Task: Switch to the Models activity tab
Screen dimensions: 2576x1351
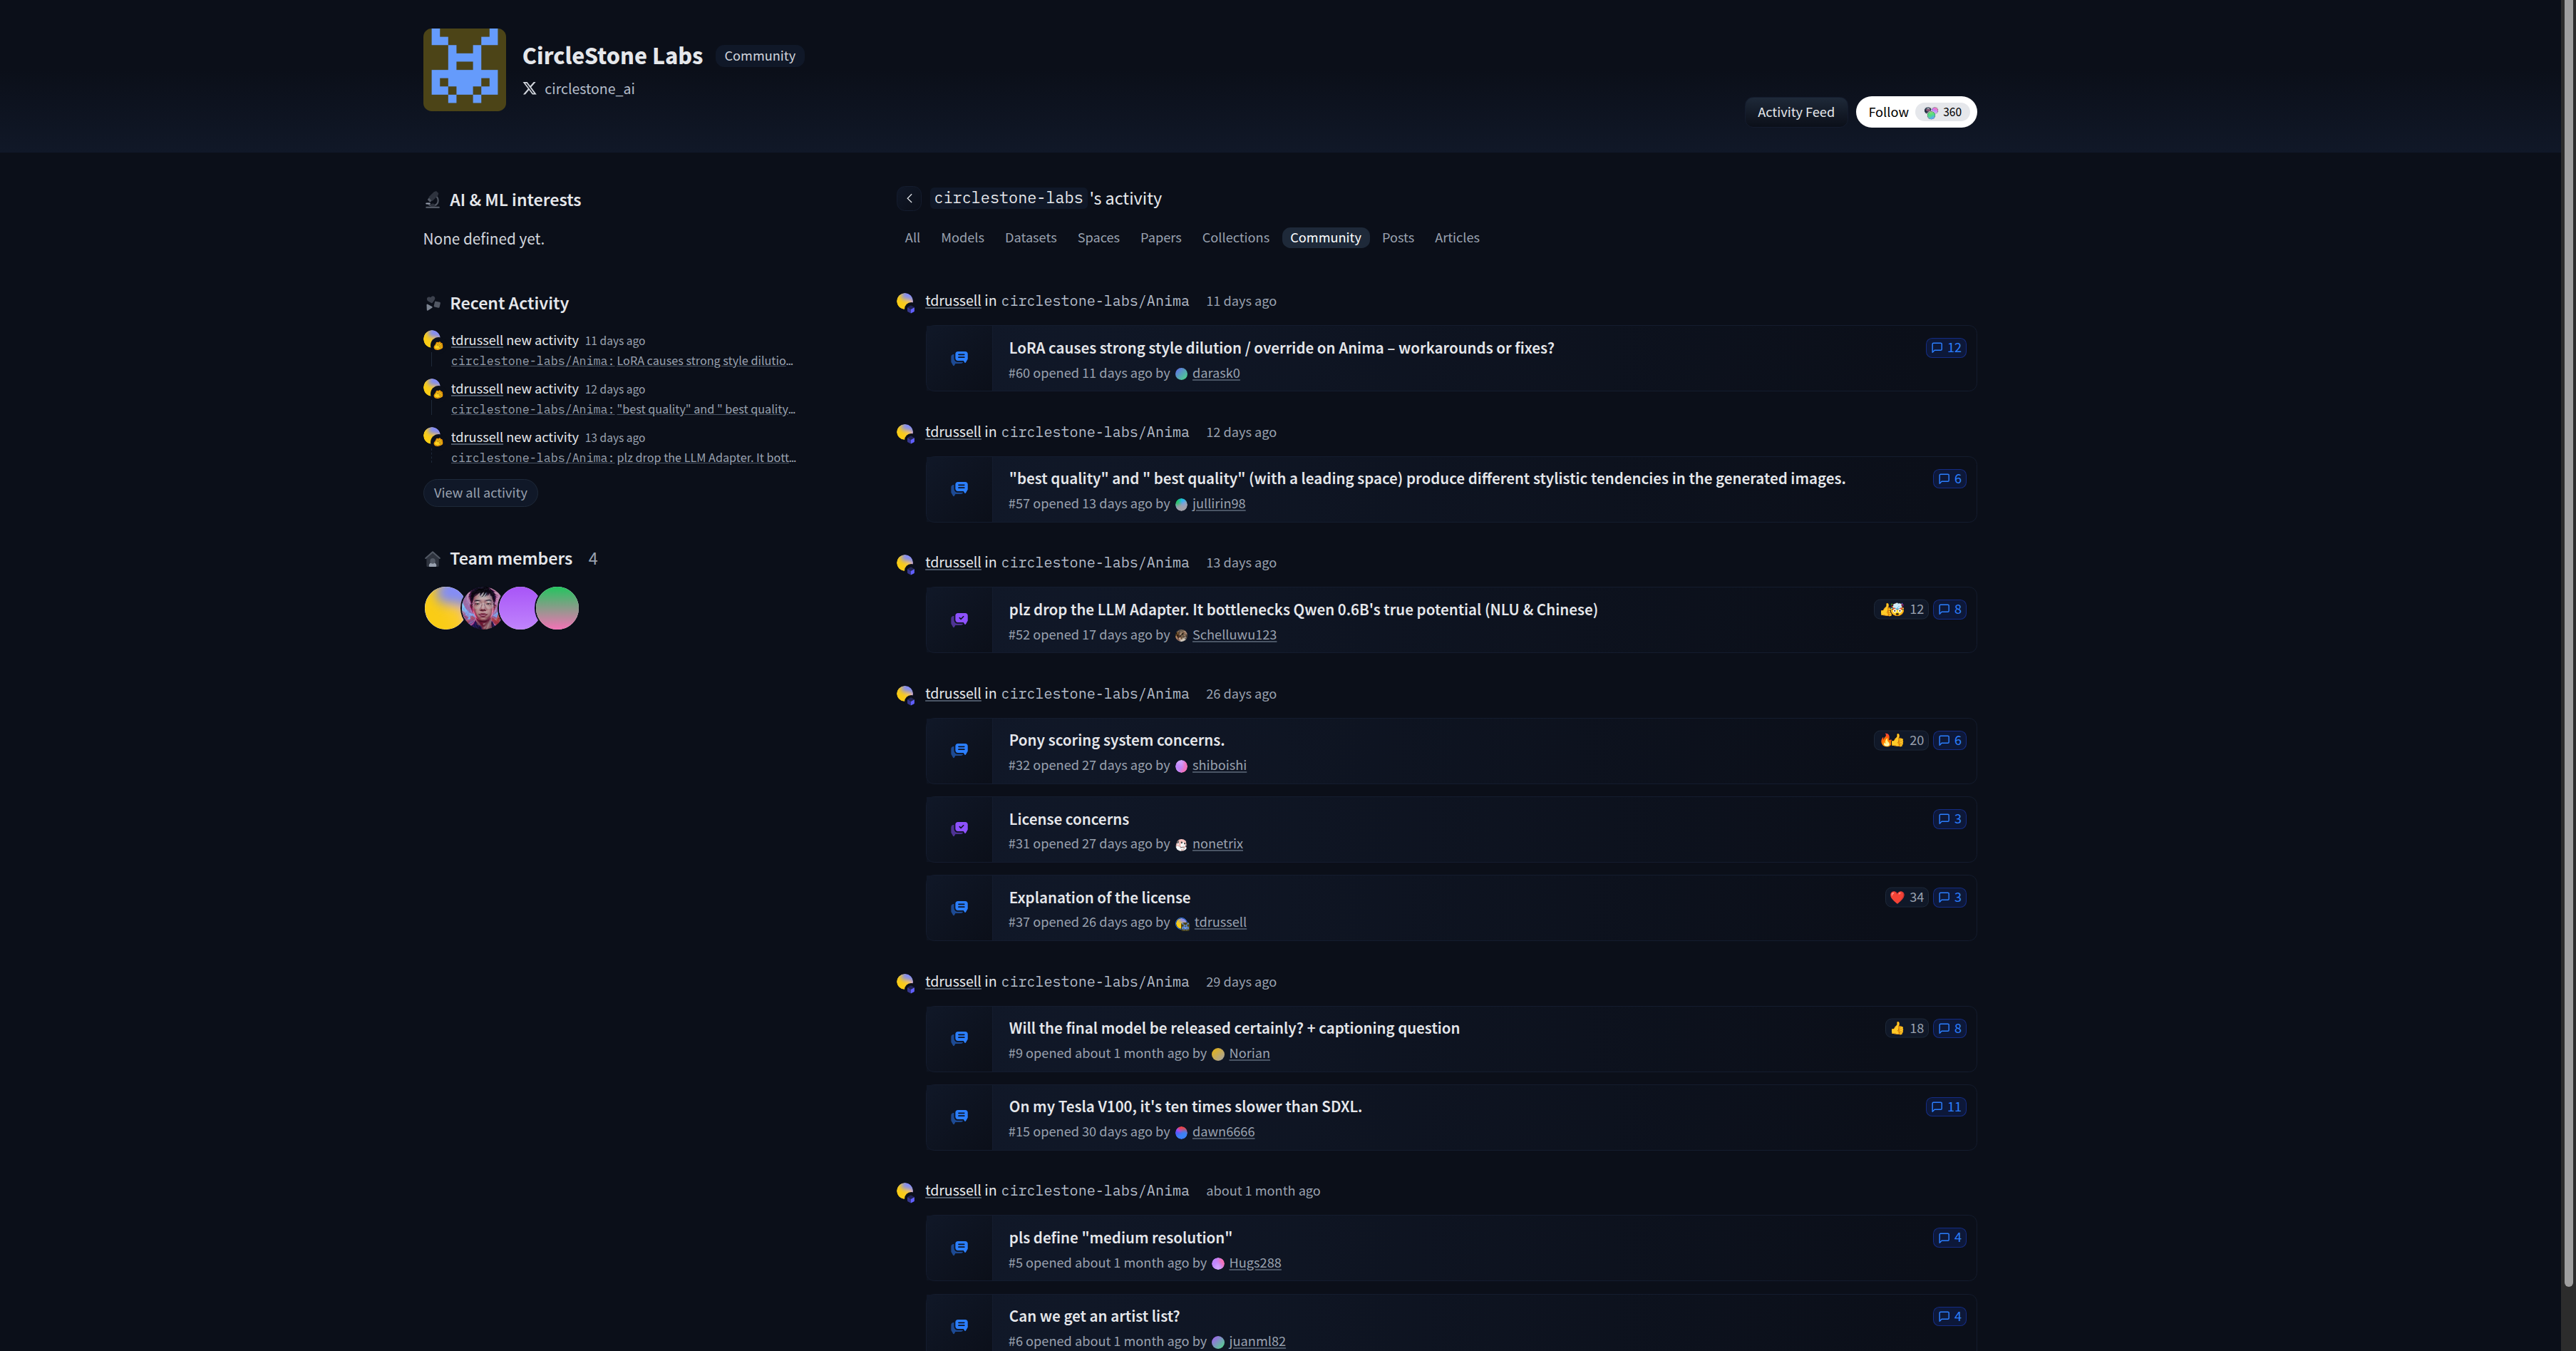Action: click(x=961, y=238)
